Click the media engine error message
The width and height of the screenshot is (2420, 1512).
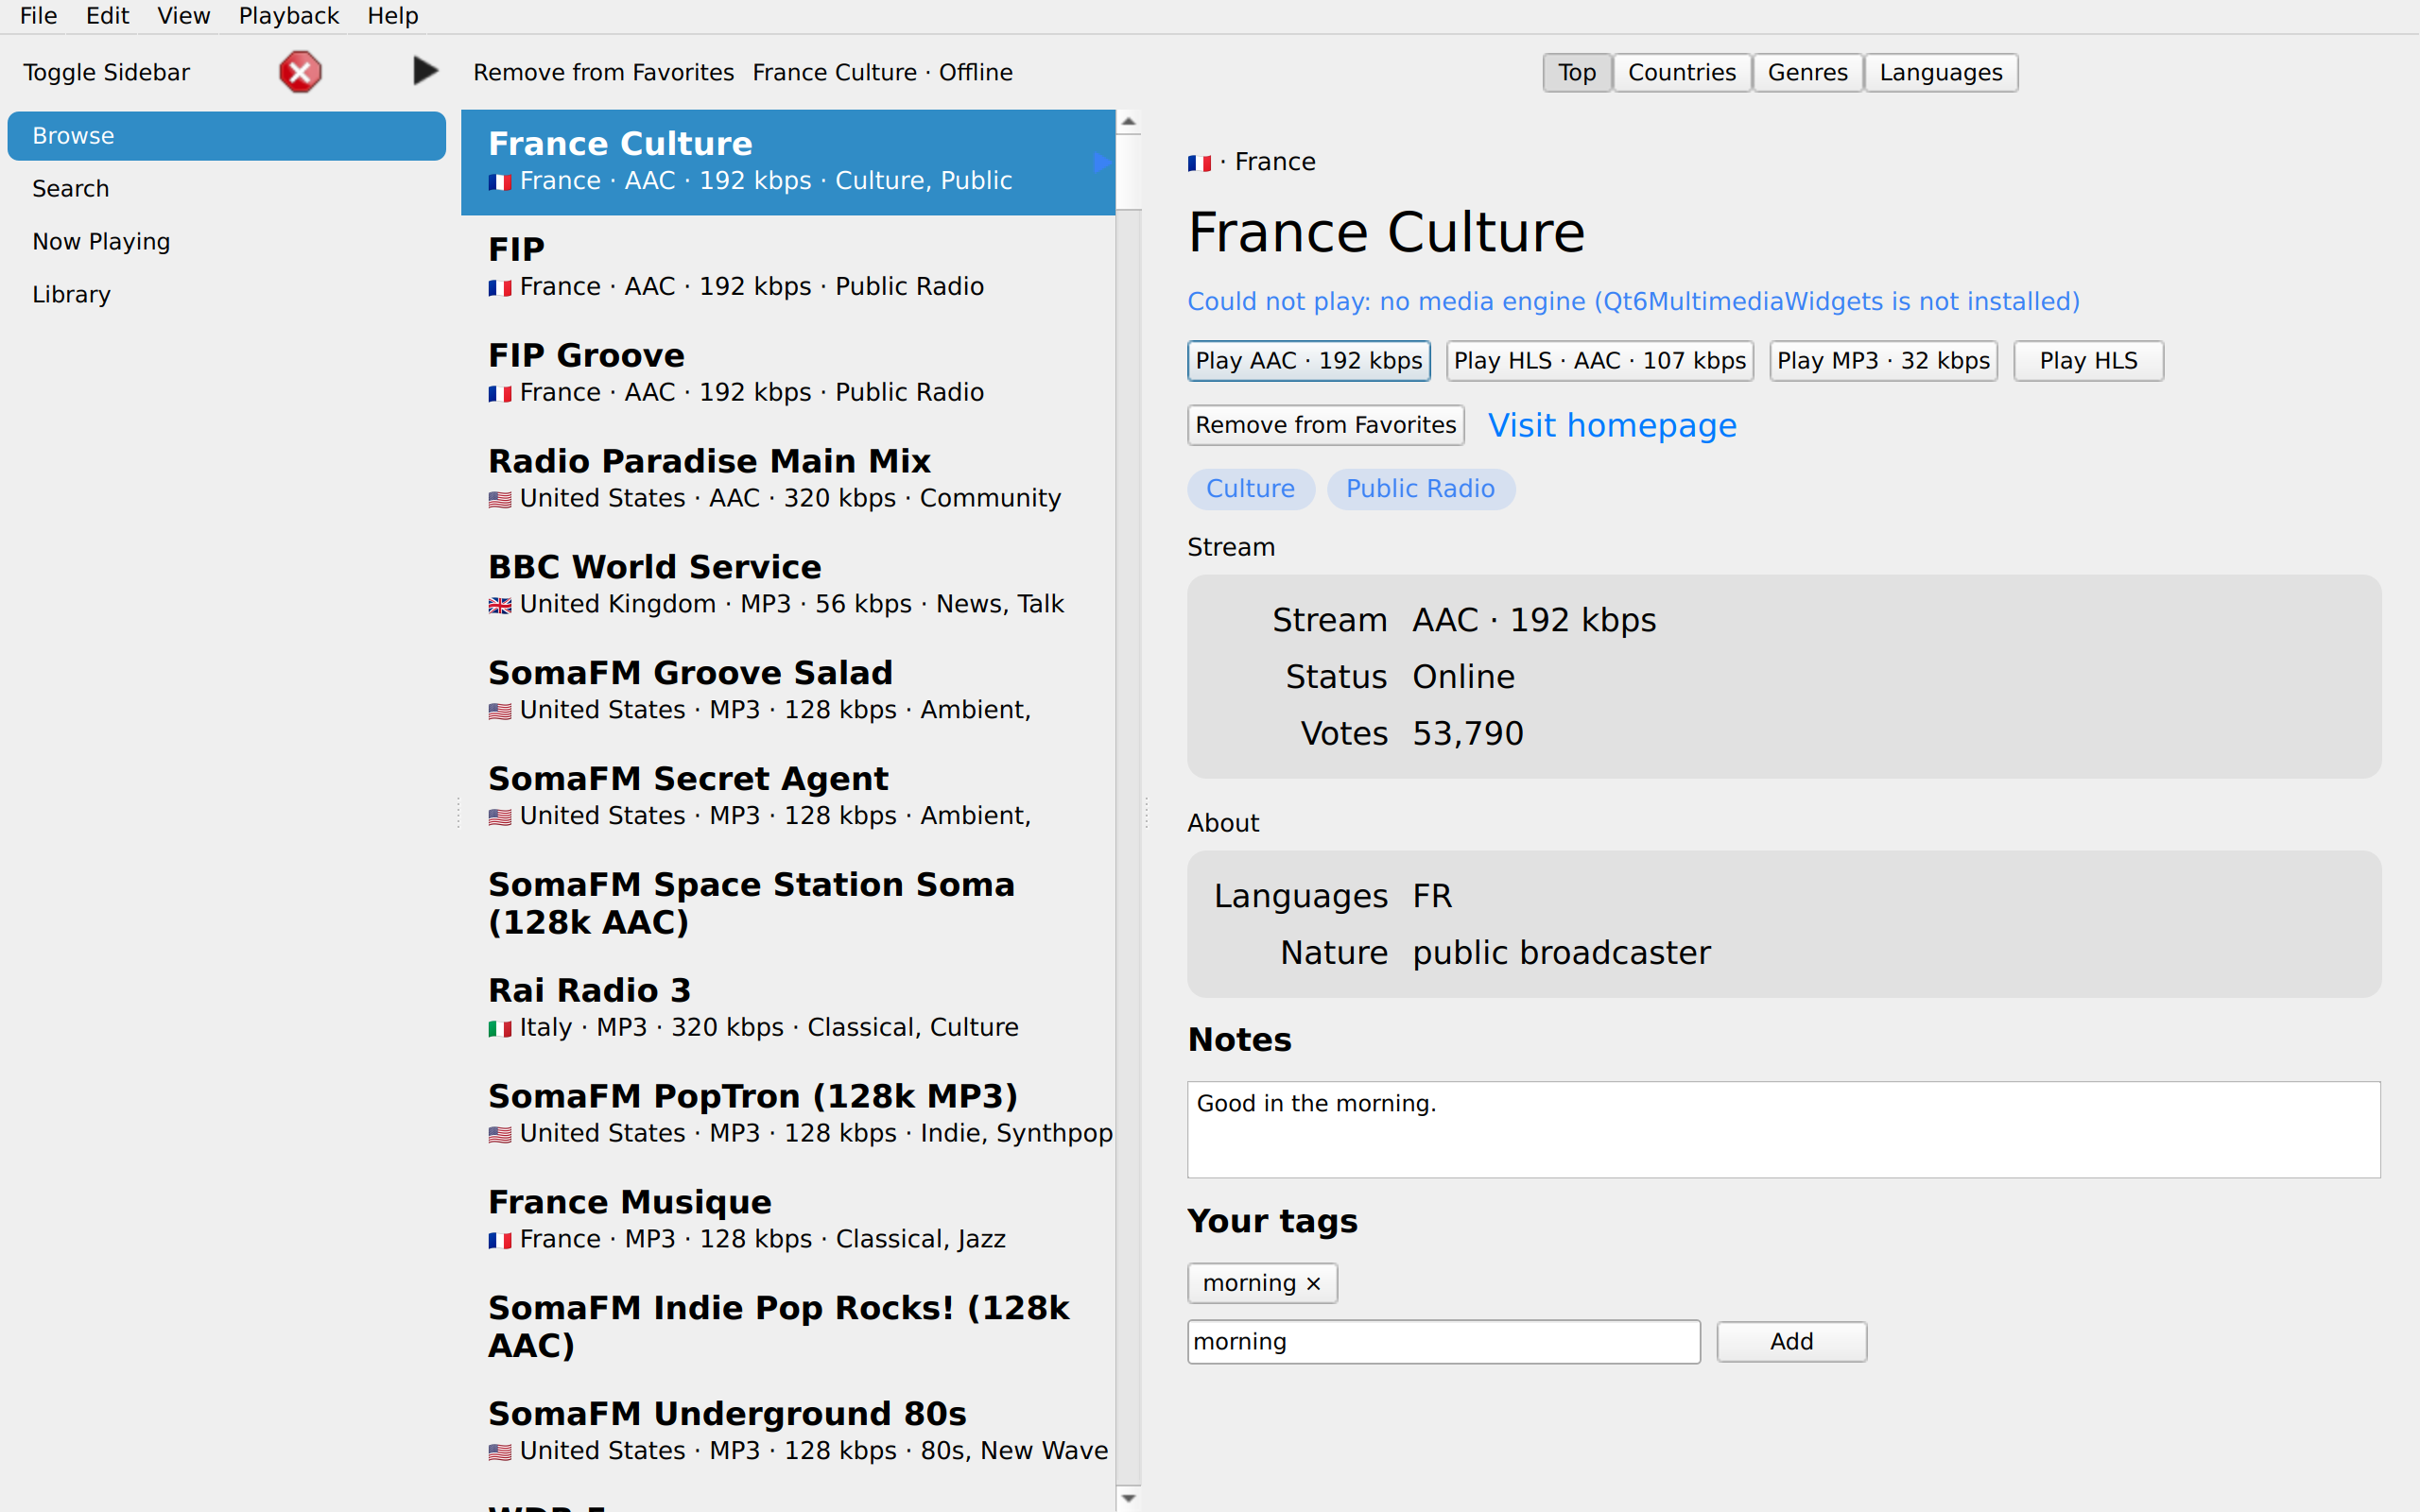click(1633, 302)
